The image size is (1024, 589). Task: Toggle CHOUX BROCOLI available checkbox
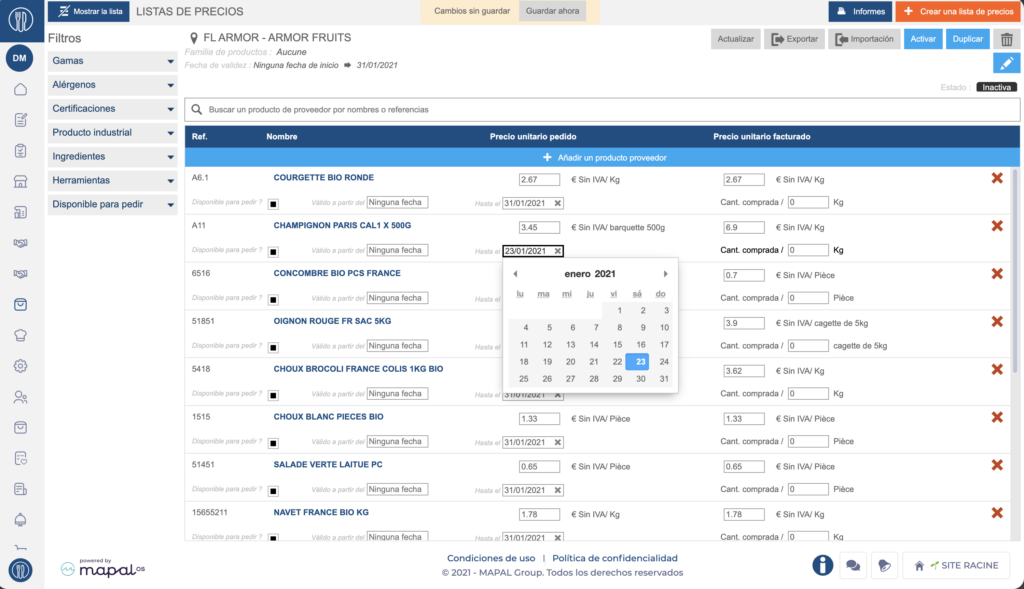pyautogui.click(x=274, y=395)
